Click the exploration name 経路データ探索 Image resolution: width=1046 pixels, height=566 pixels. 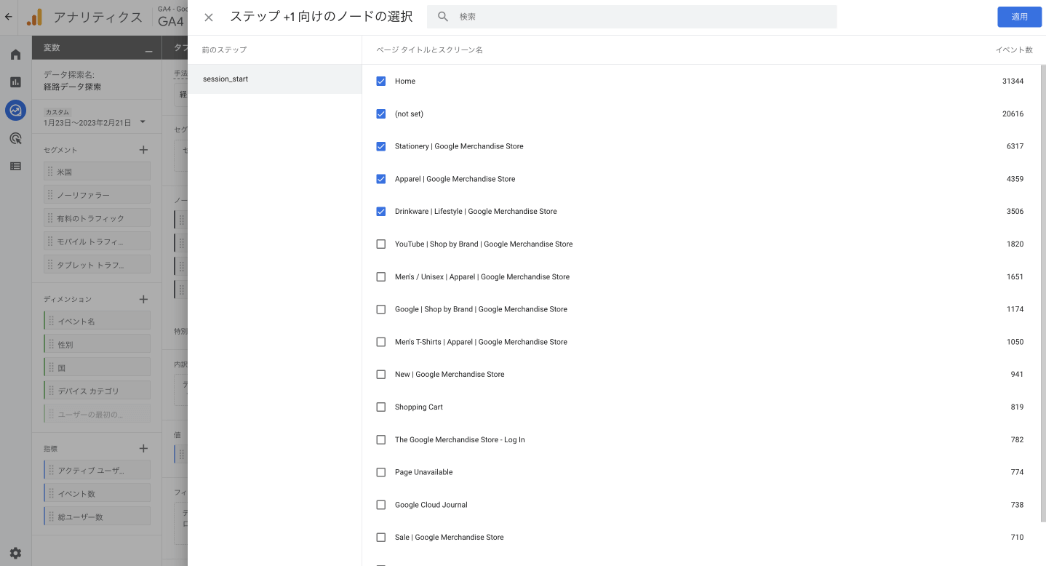(72, 87)
